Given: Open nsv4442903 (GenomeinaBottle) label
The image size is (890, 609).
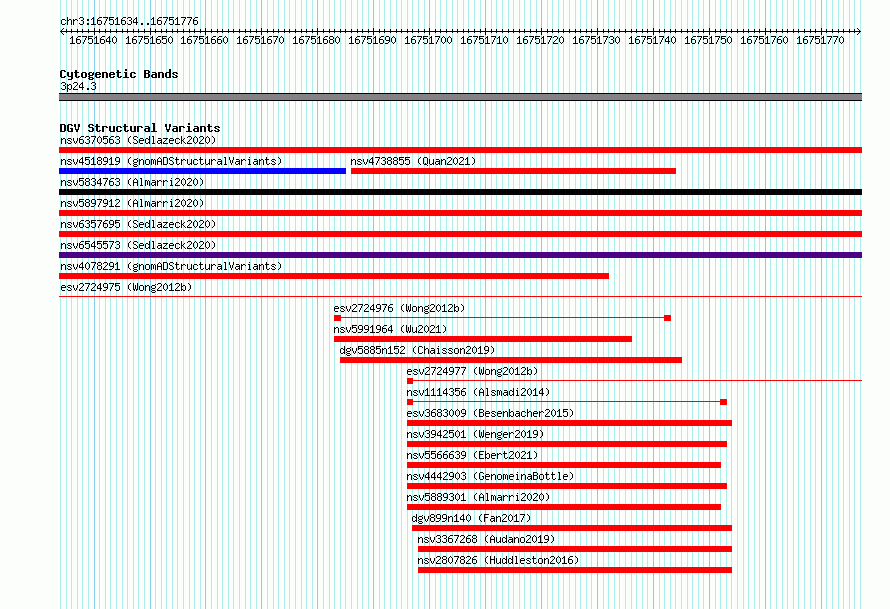Looking at the screenshot, I should (x=490, y=476).
